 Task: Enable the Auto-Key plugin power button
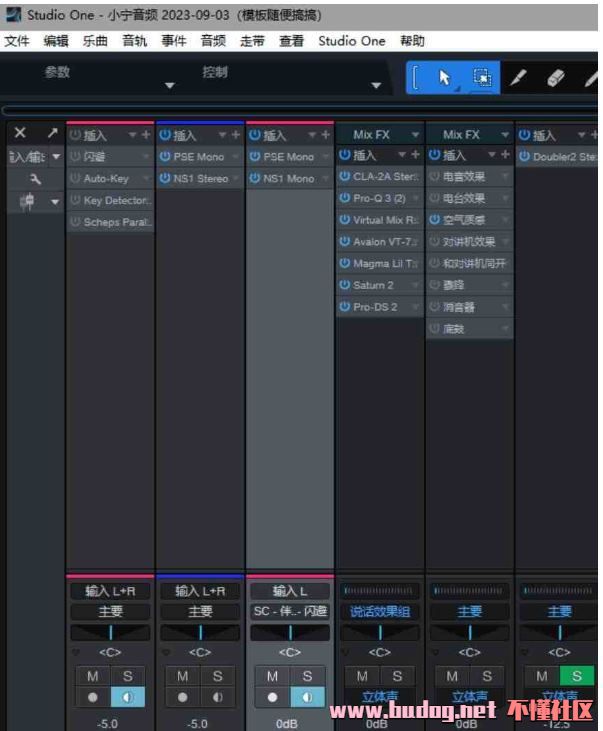click(75, 178)
